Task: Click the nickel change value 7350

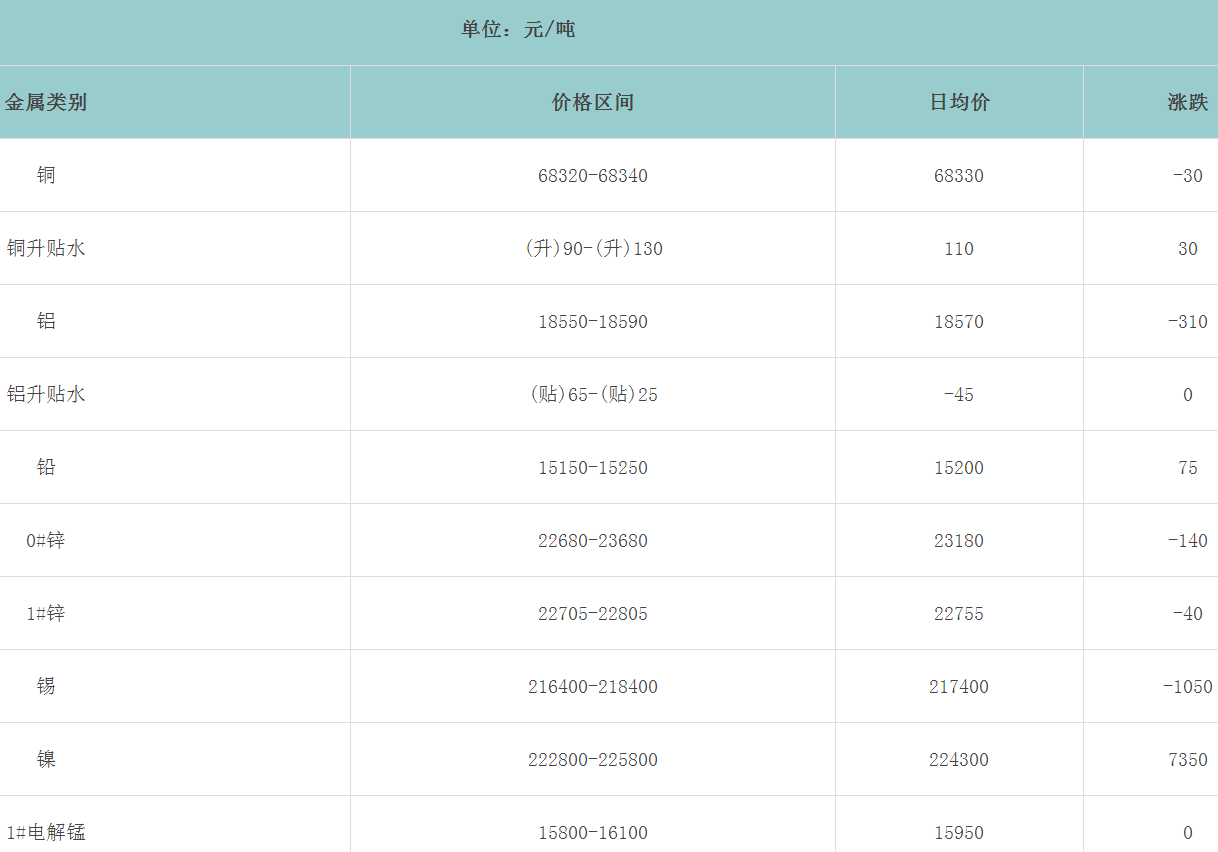Action: pyautogui.click(x=1187, y=760)
